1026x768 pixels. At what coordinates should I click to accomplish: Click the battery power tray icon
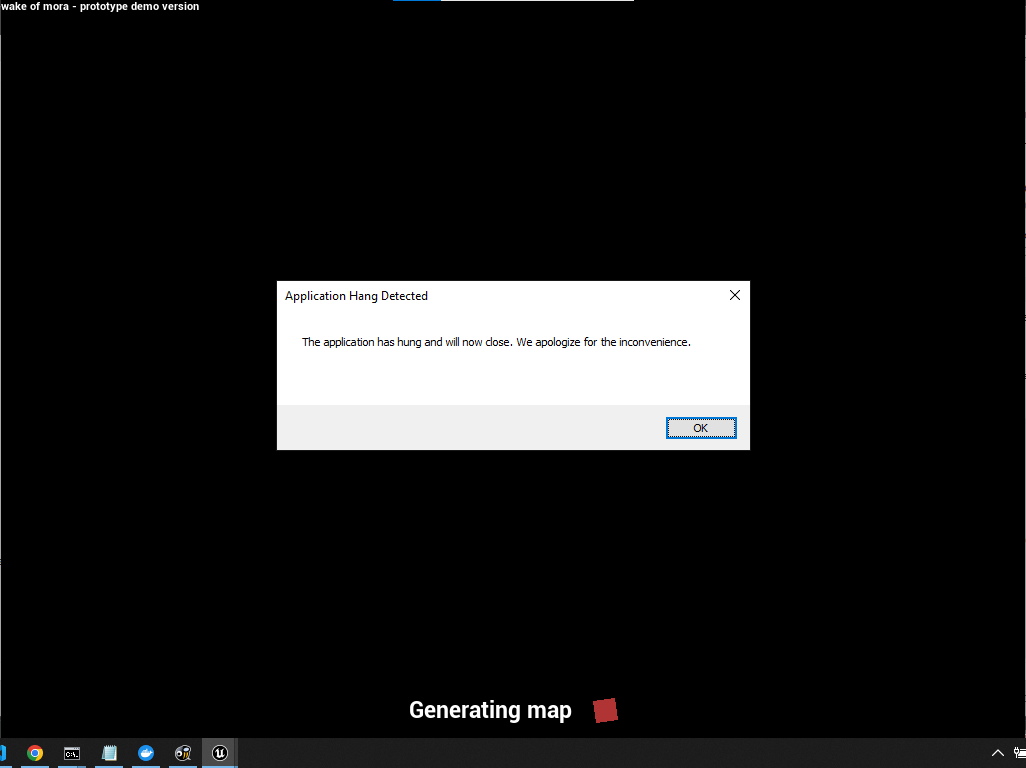coord(1019,753)
